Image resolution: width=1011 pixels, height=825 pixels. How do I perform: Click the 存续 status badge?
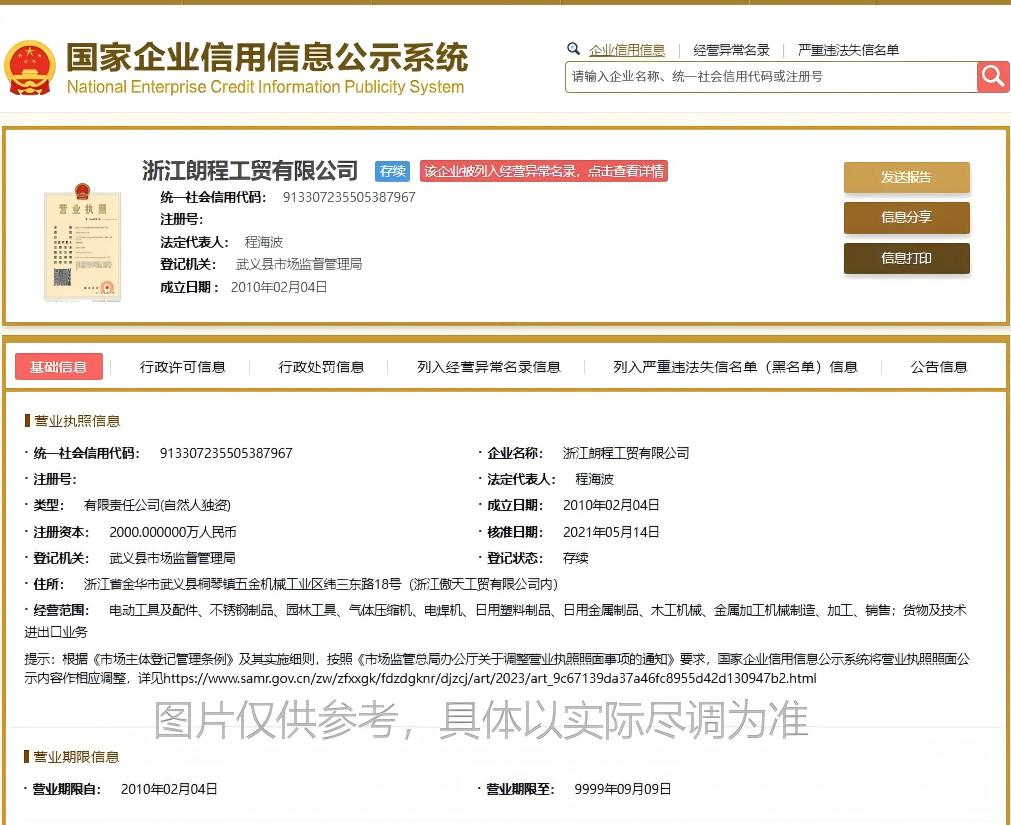click(x=392, y=171)
